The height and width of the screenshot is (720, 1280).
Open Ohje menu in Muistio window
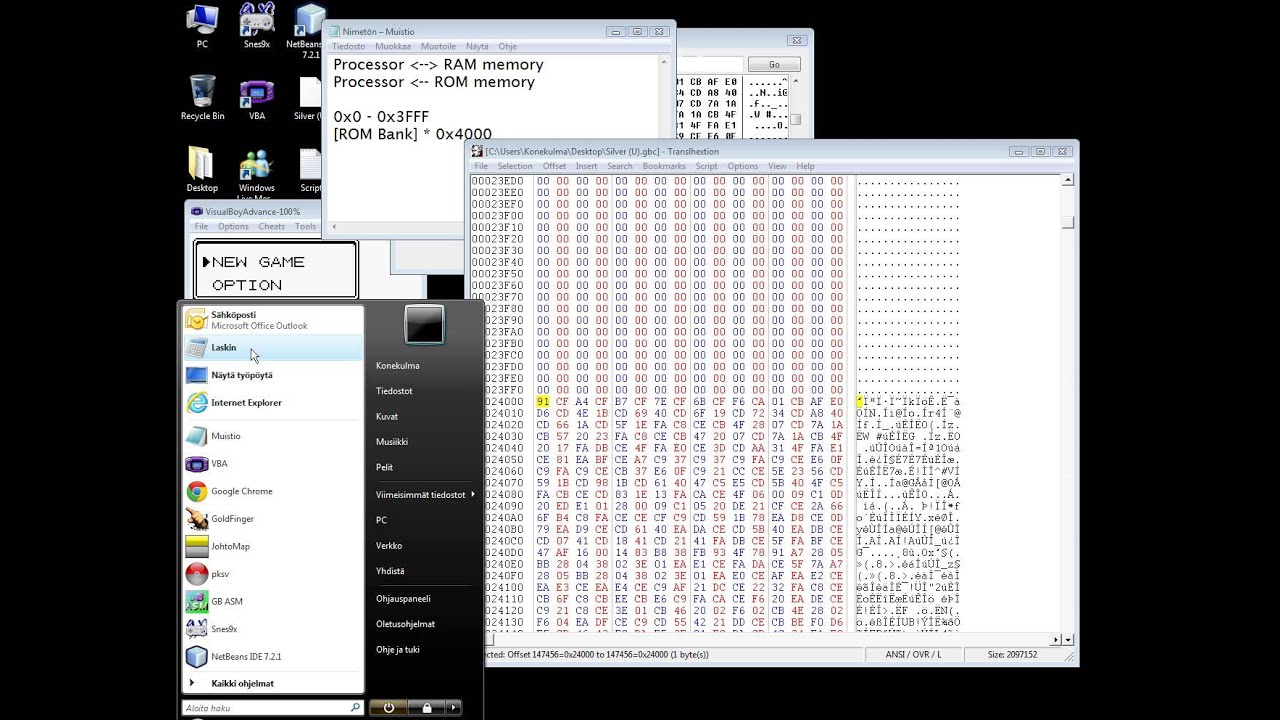(508, 46)
